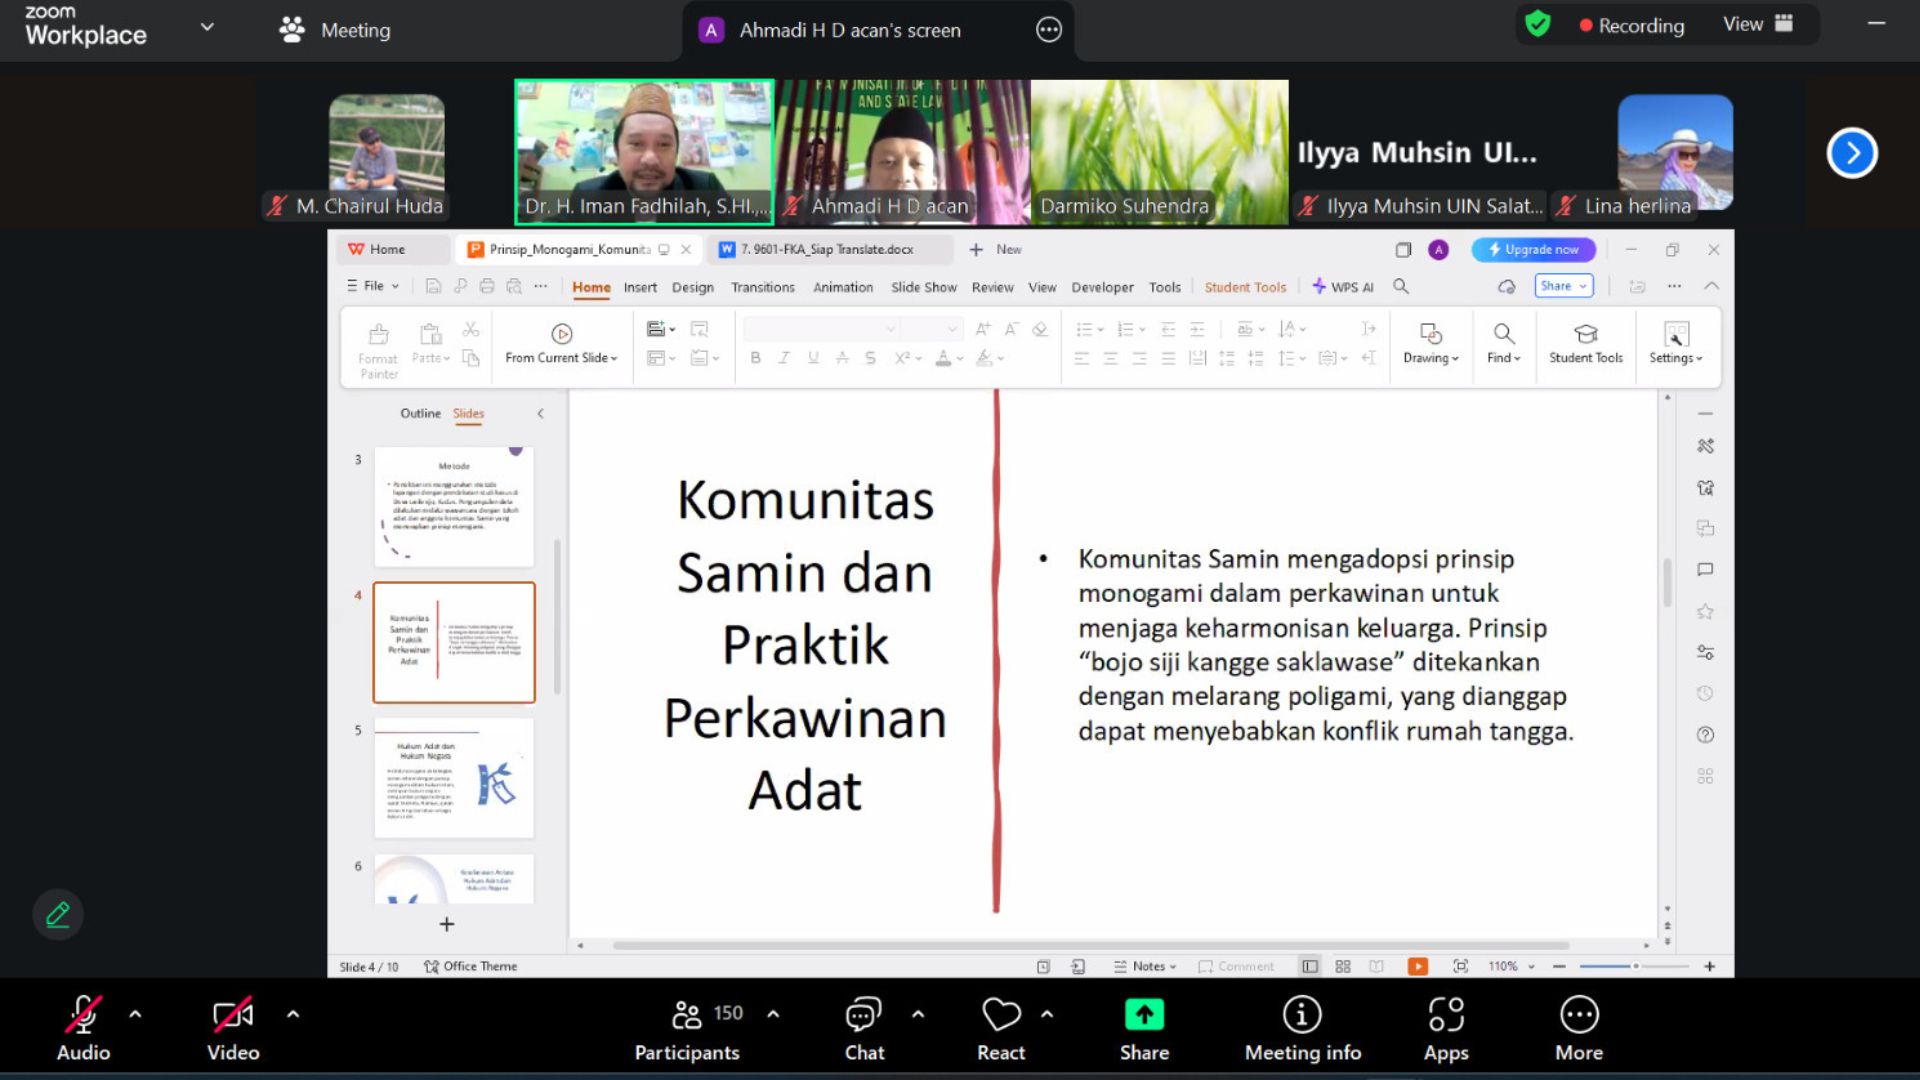Open the Transitions ribbon tab

click(762, 287)
